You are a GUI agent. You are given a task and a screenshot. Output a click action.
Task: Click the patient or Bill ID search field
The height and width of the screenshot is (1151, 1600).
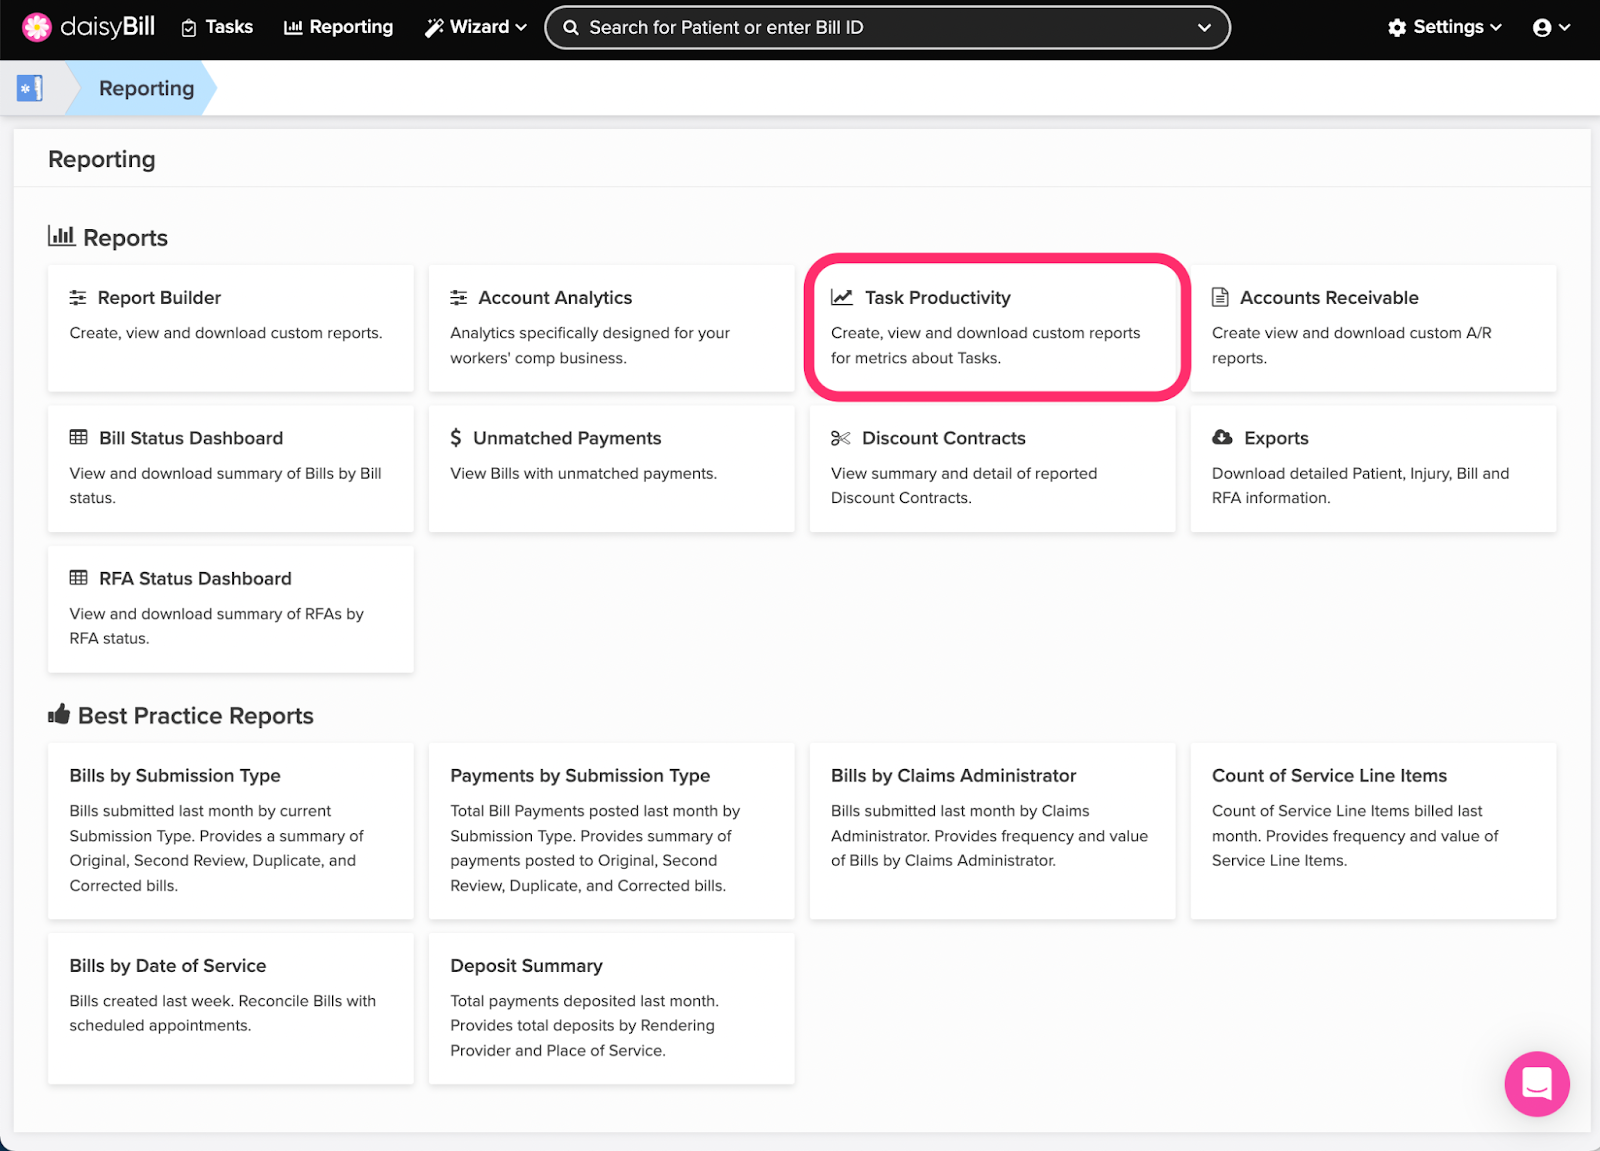(880, 27)
